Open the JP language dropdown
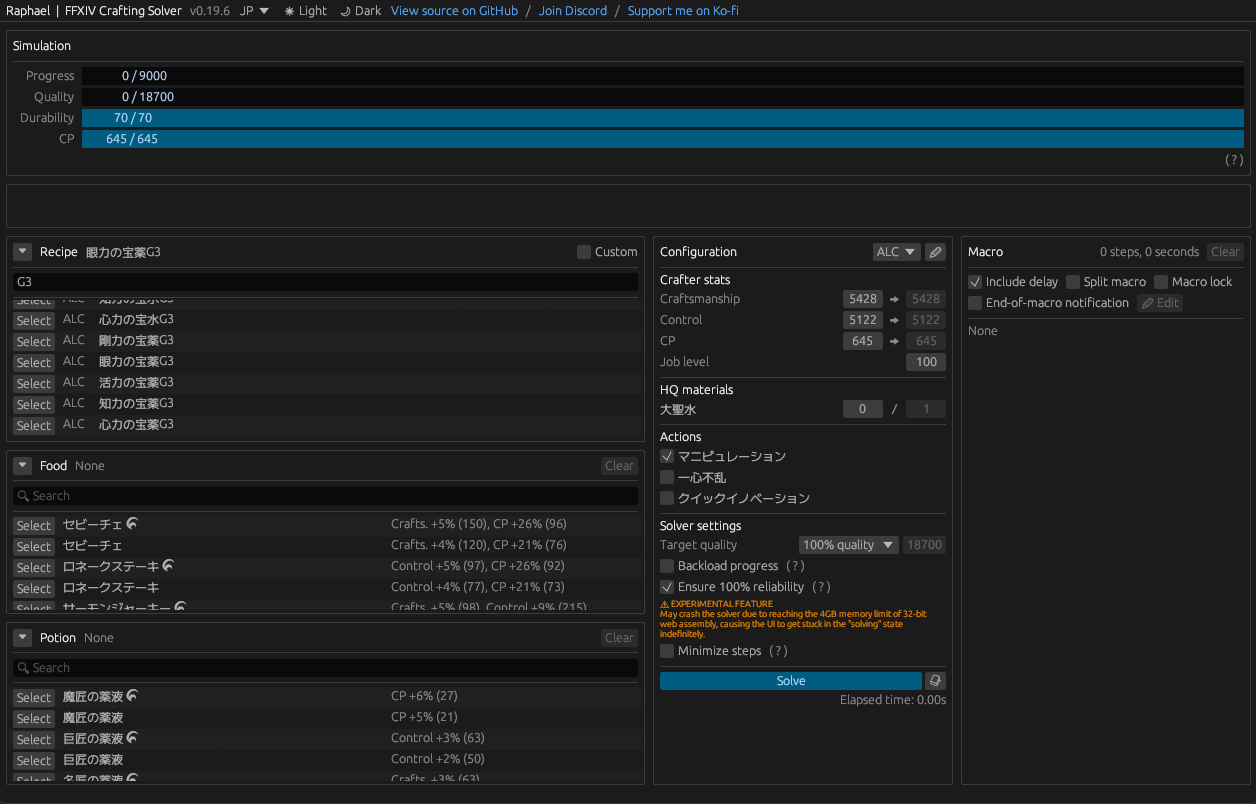Viewport: 1256px width, 804px height. click(255, 11)
